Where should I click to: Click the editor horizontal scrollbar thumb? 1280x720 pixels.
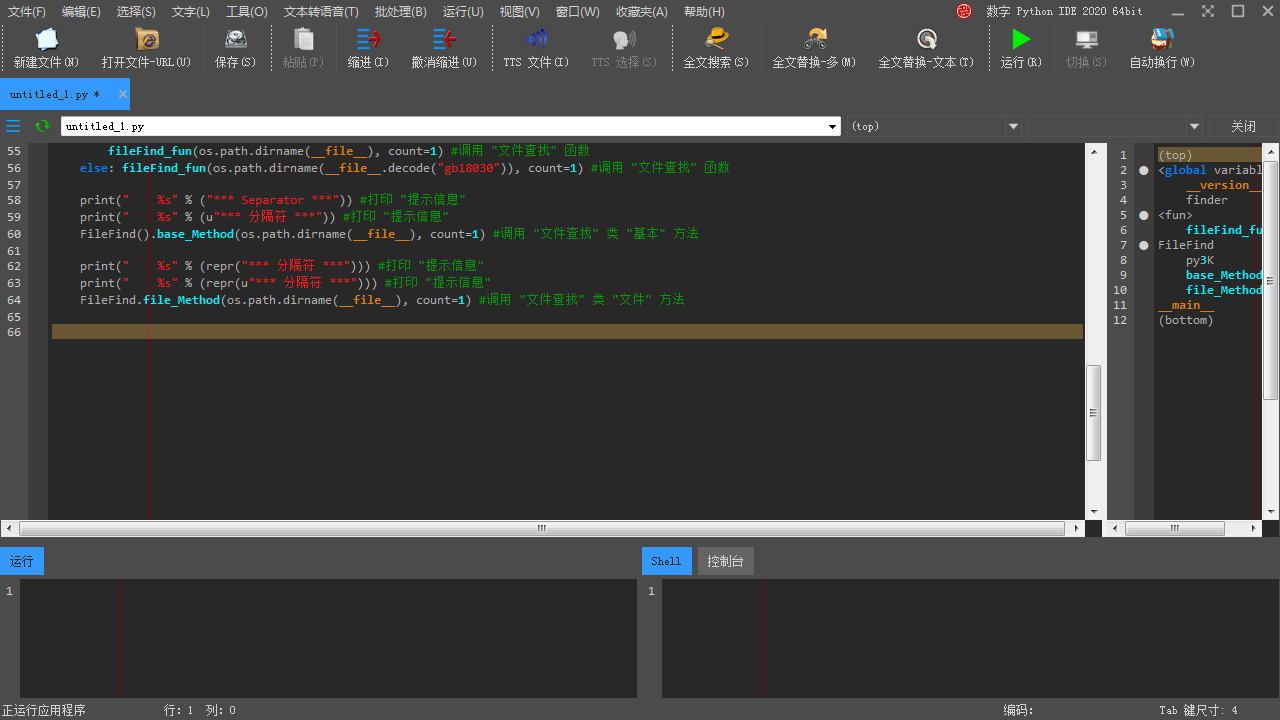tap(541, 528)
